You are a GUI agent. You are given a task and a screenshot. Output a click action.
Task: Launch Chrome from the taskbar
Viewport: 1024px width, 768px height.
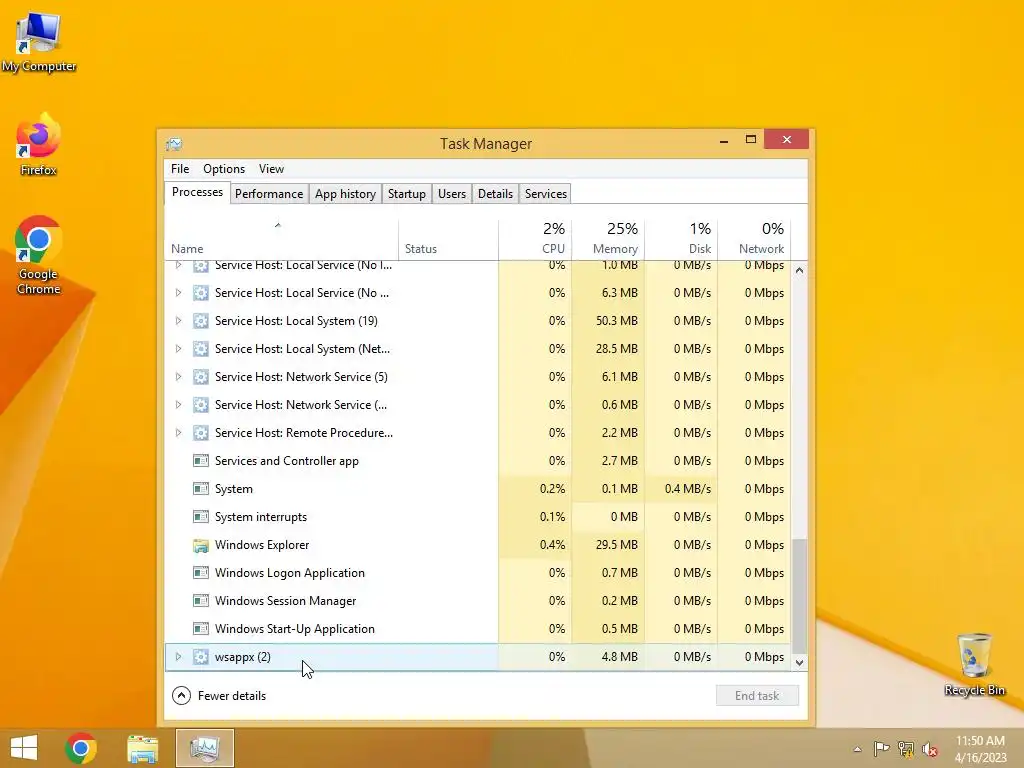pos(81,748)
